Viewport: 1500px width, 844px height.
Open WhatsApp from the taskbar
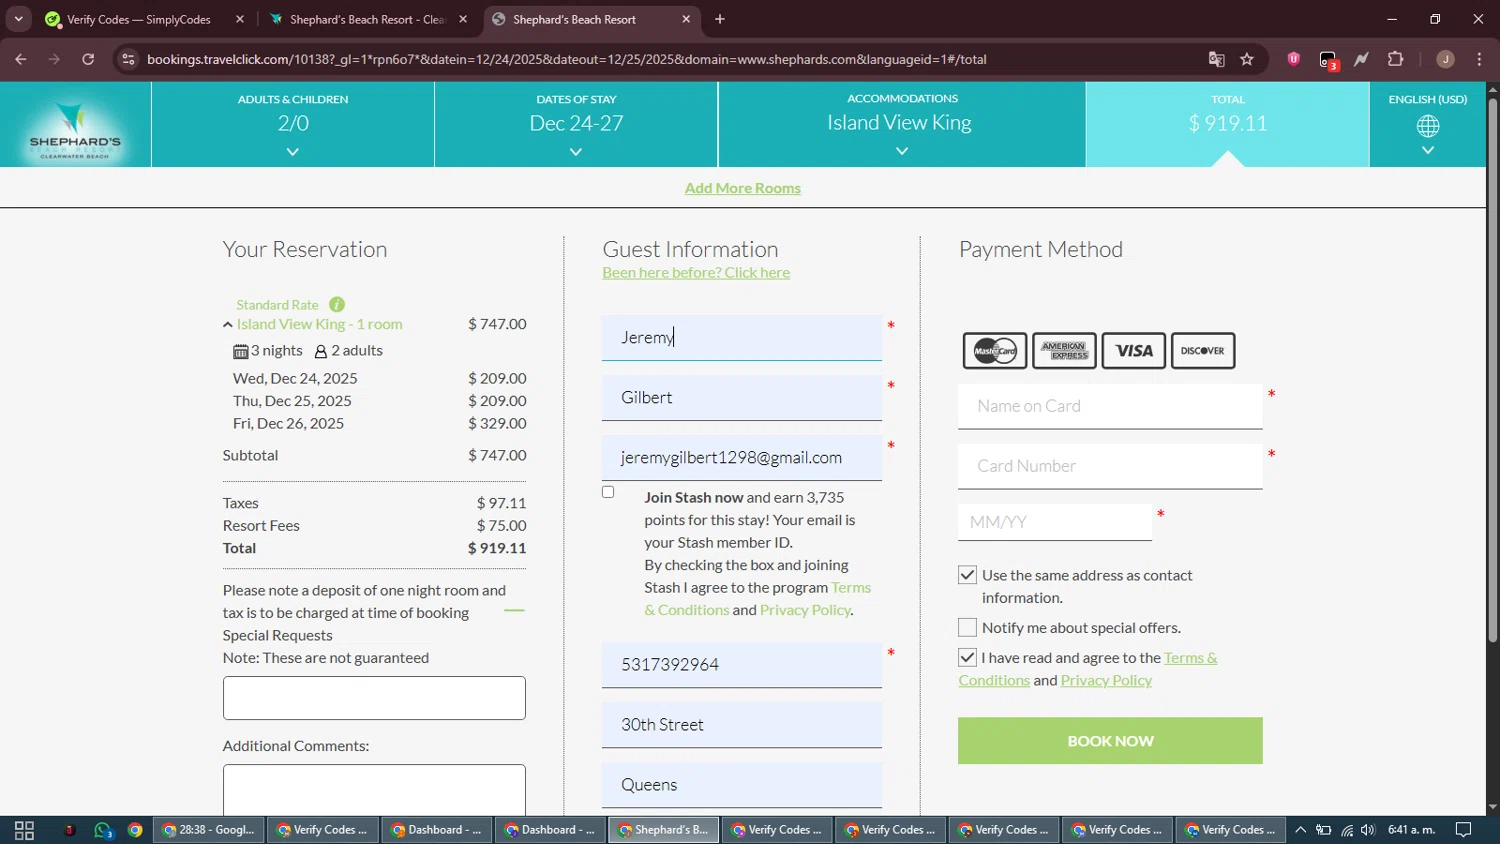(x=103, y=830)
